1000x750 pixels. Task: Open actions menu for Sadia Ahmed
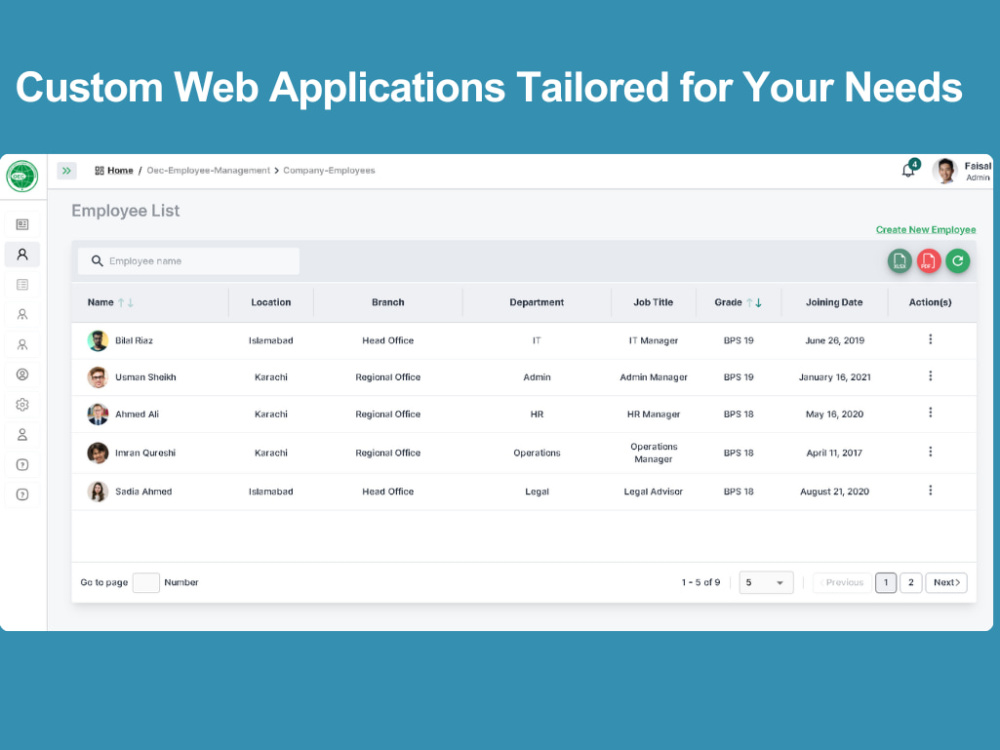930,490
